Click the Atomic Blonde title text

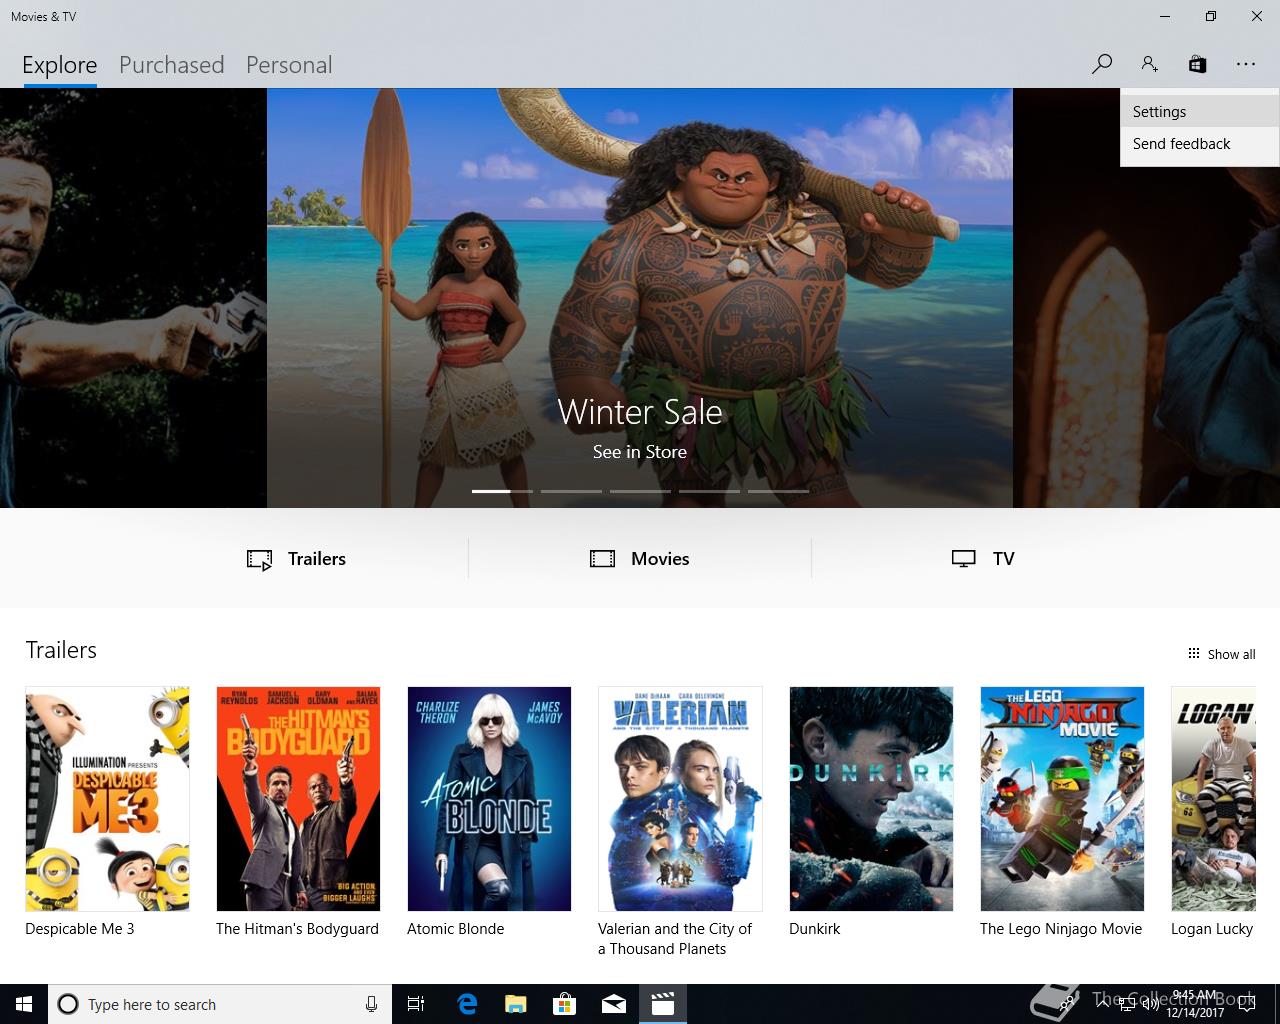[456, 929]
